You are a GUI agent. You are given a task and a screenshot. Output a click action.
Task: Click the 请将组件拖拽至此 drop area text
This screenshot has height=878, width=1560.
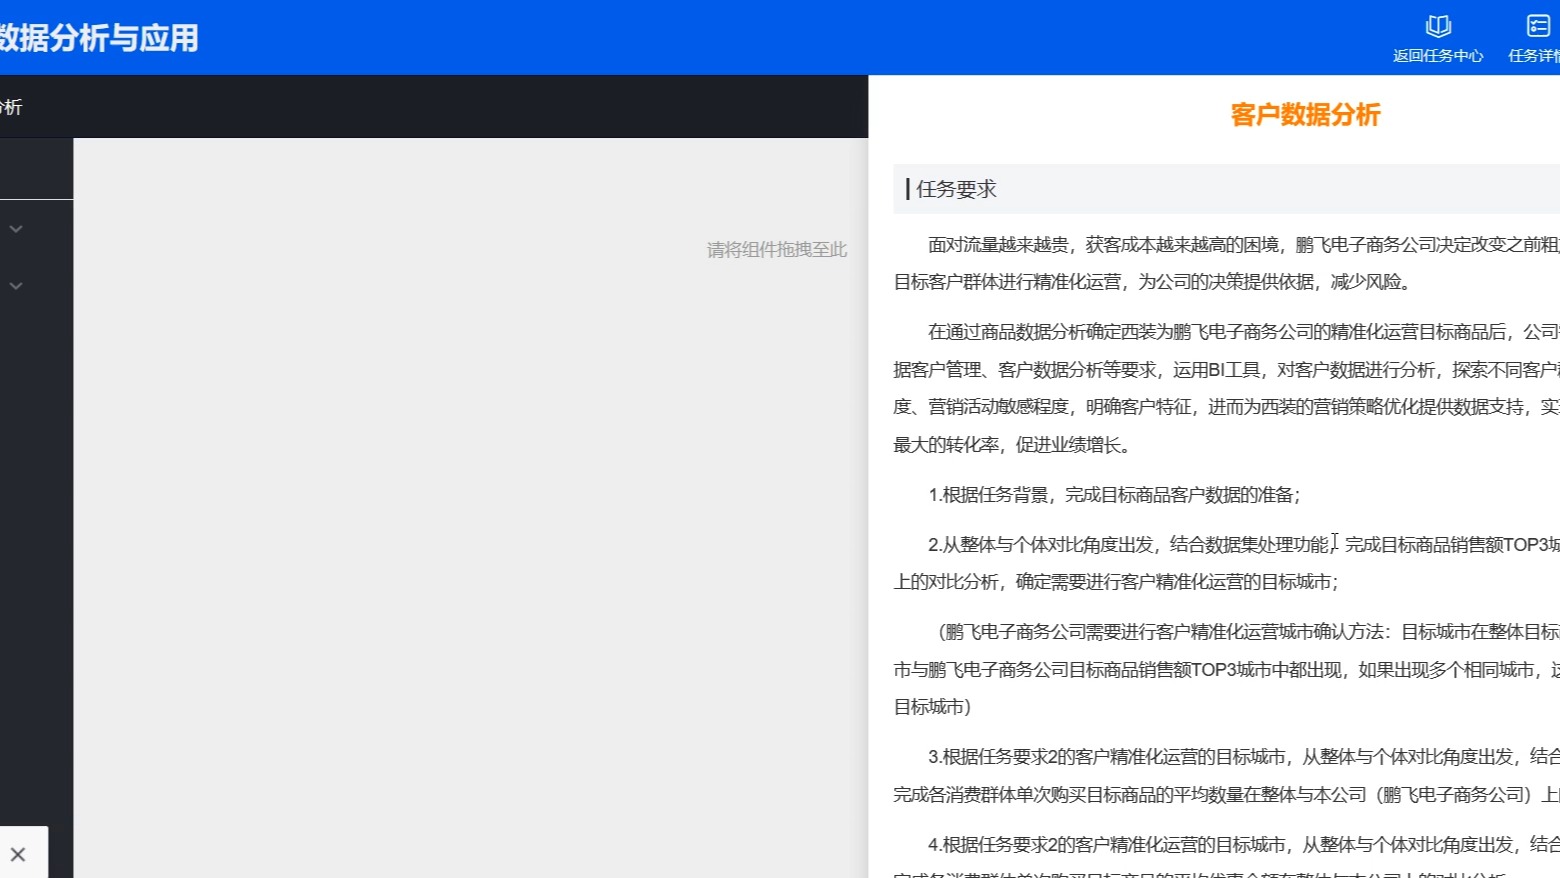click(x=777, y=250)
